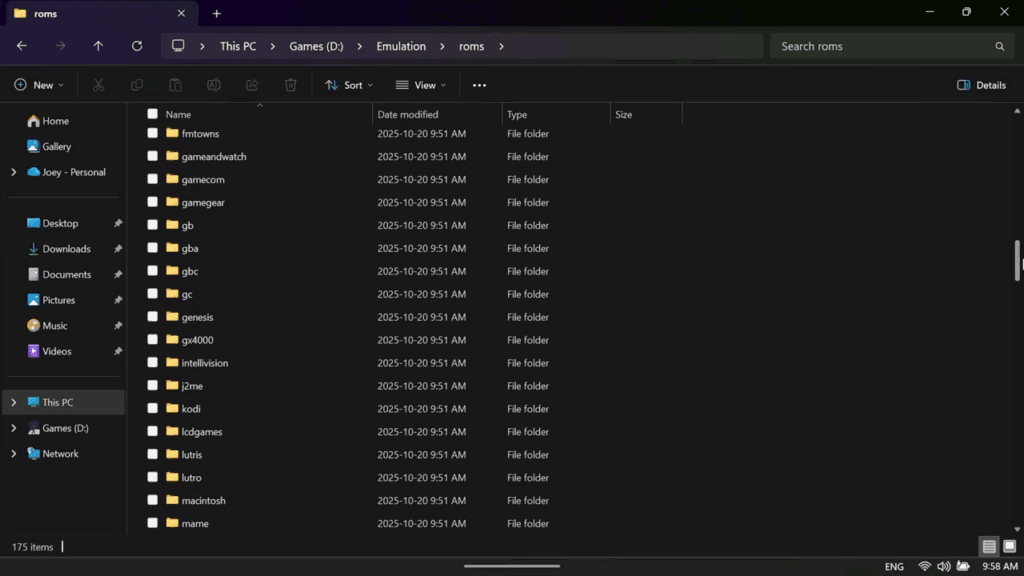
Task: Click the Paste icon on the toolbar
Action: click(175, 85)
